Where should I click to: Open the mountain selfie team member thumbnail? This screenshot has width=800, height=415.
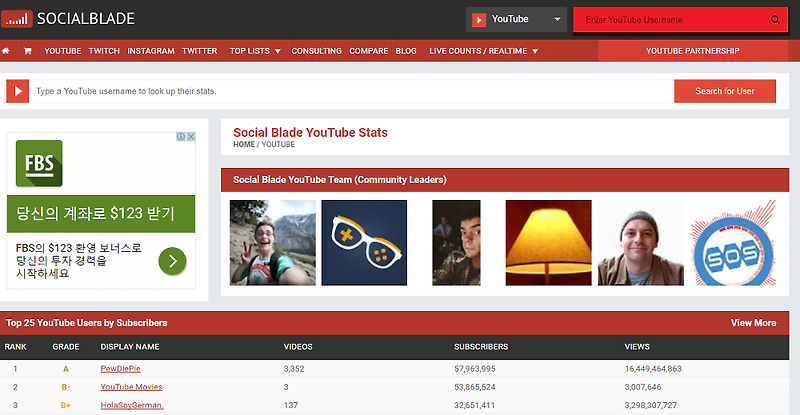[273, 243]
